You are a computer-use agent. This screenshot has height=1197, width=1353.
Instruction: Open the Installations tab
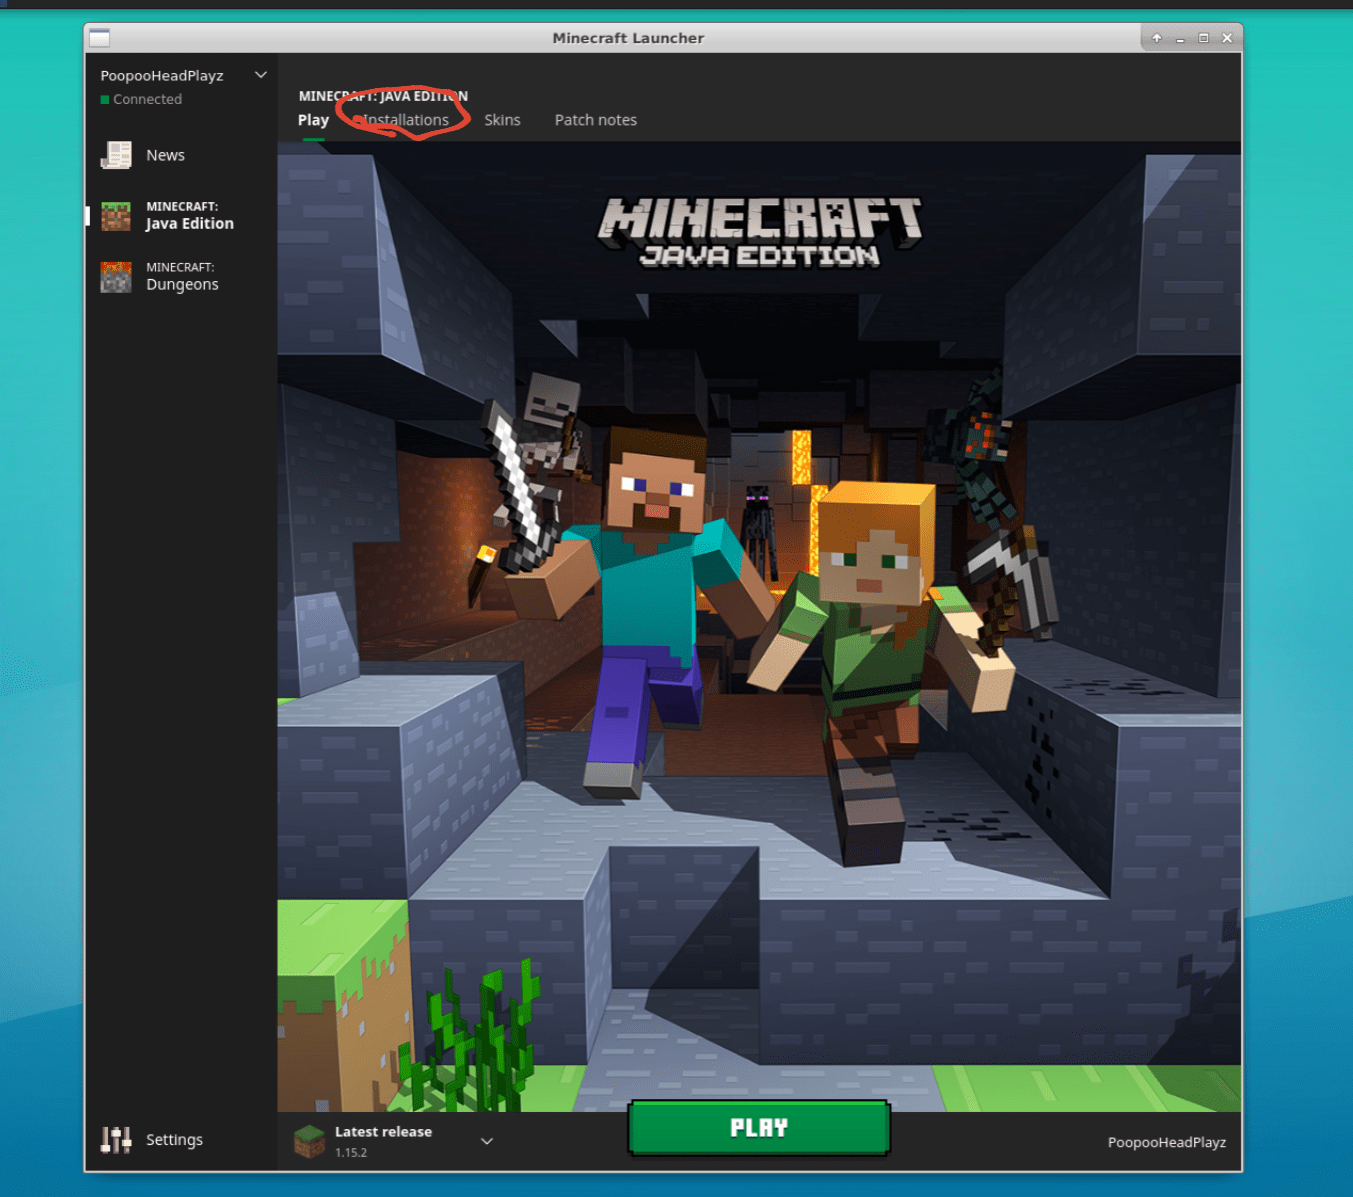pos(406,120)
